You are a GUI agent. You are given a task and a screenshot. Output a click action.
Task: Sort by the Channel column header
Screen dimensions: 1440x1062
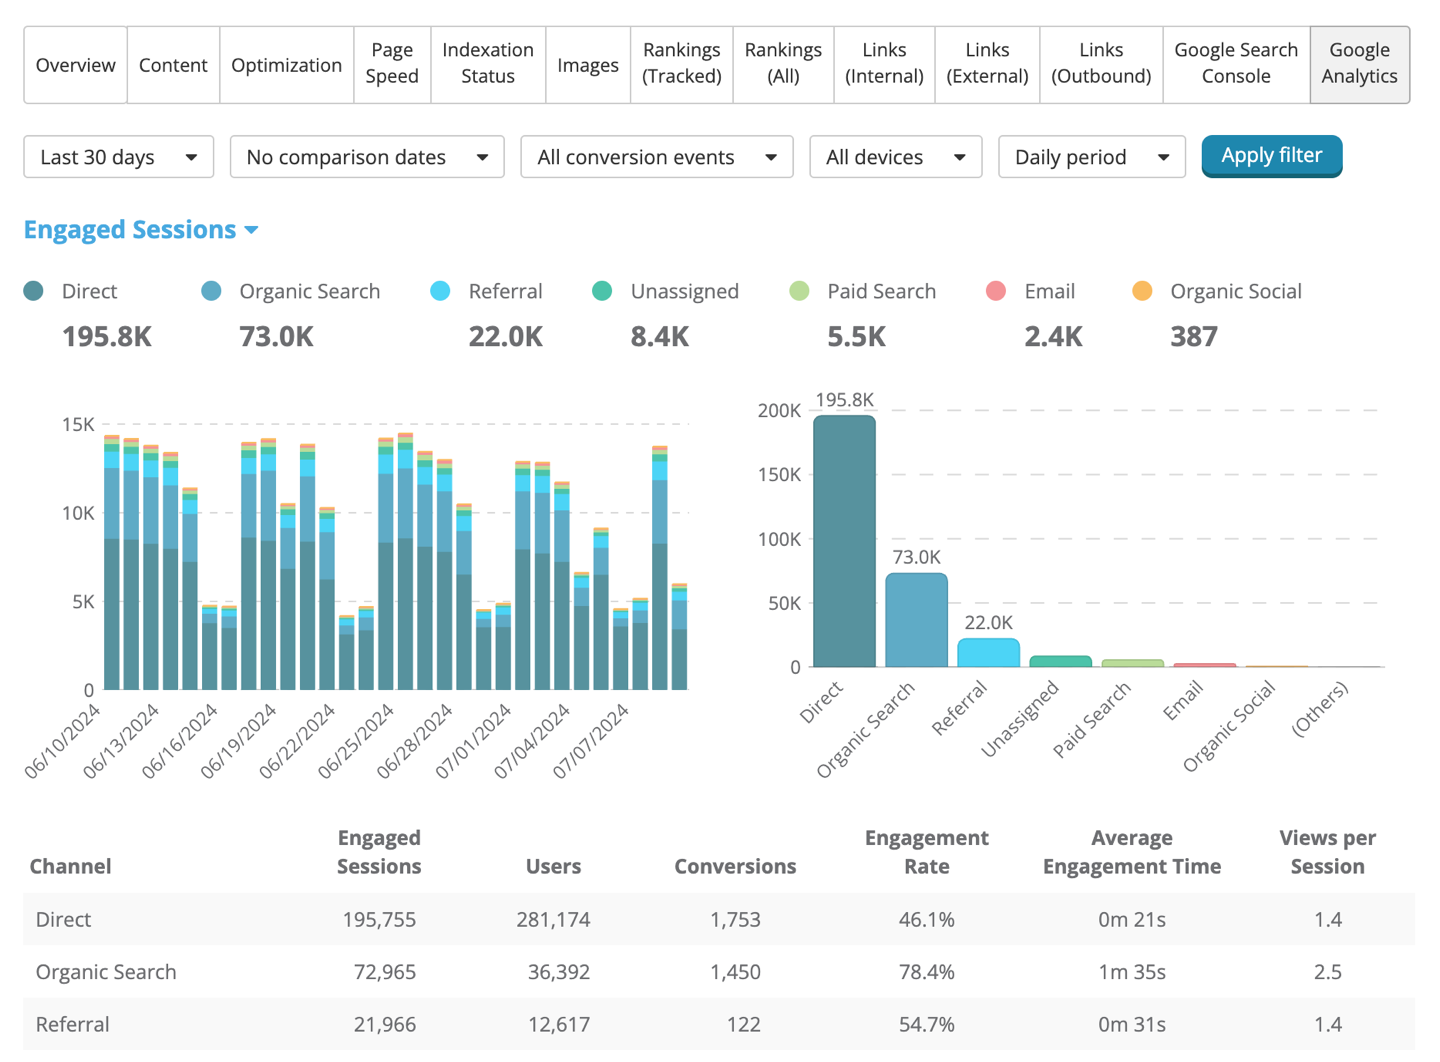pyautogui.click(x=70, y=866)
